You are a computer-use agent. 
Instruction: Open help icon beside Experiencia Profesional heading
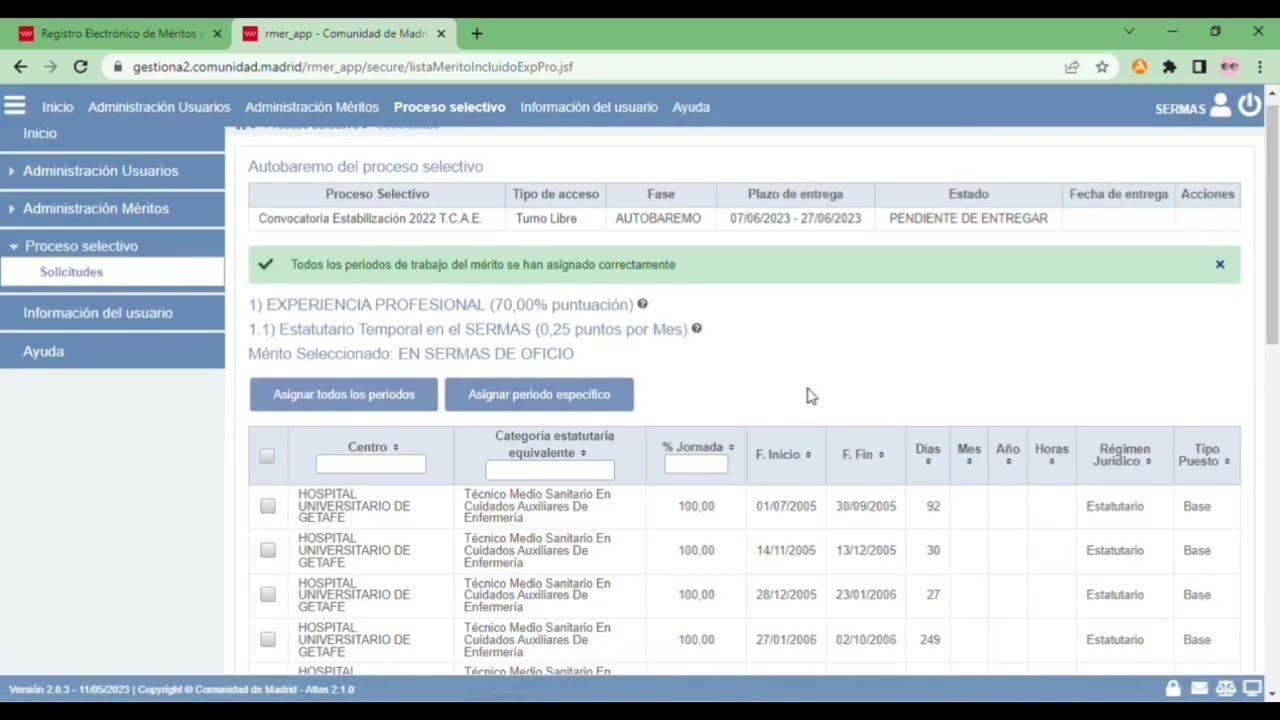click(x=642, y=304)
